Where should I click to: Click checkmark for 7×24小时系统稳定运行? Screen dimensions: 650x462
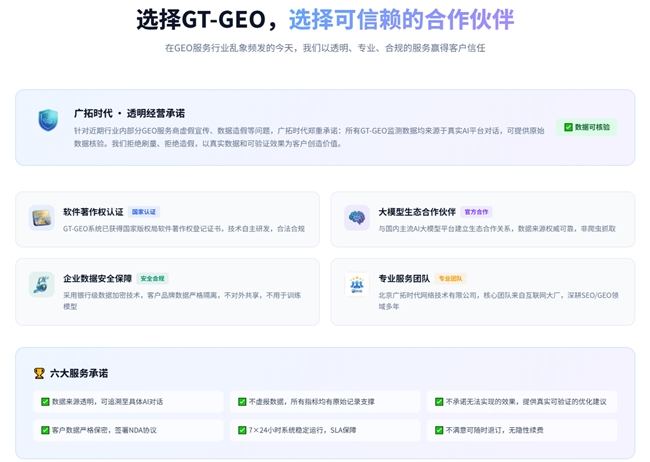click(242, 430)
